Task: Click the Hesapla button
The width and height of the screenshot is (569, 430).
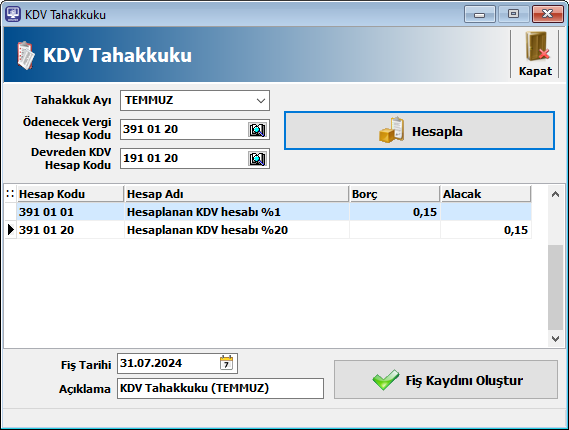Action: point(419,131)
